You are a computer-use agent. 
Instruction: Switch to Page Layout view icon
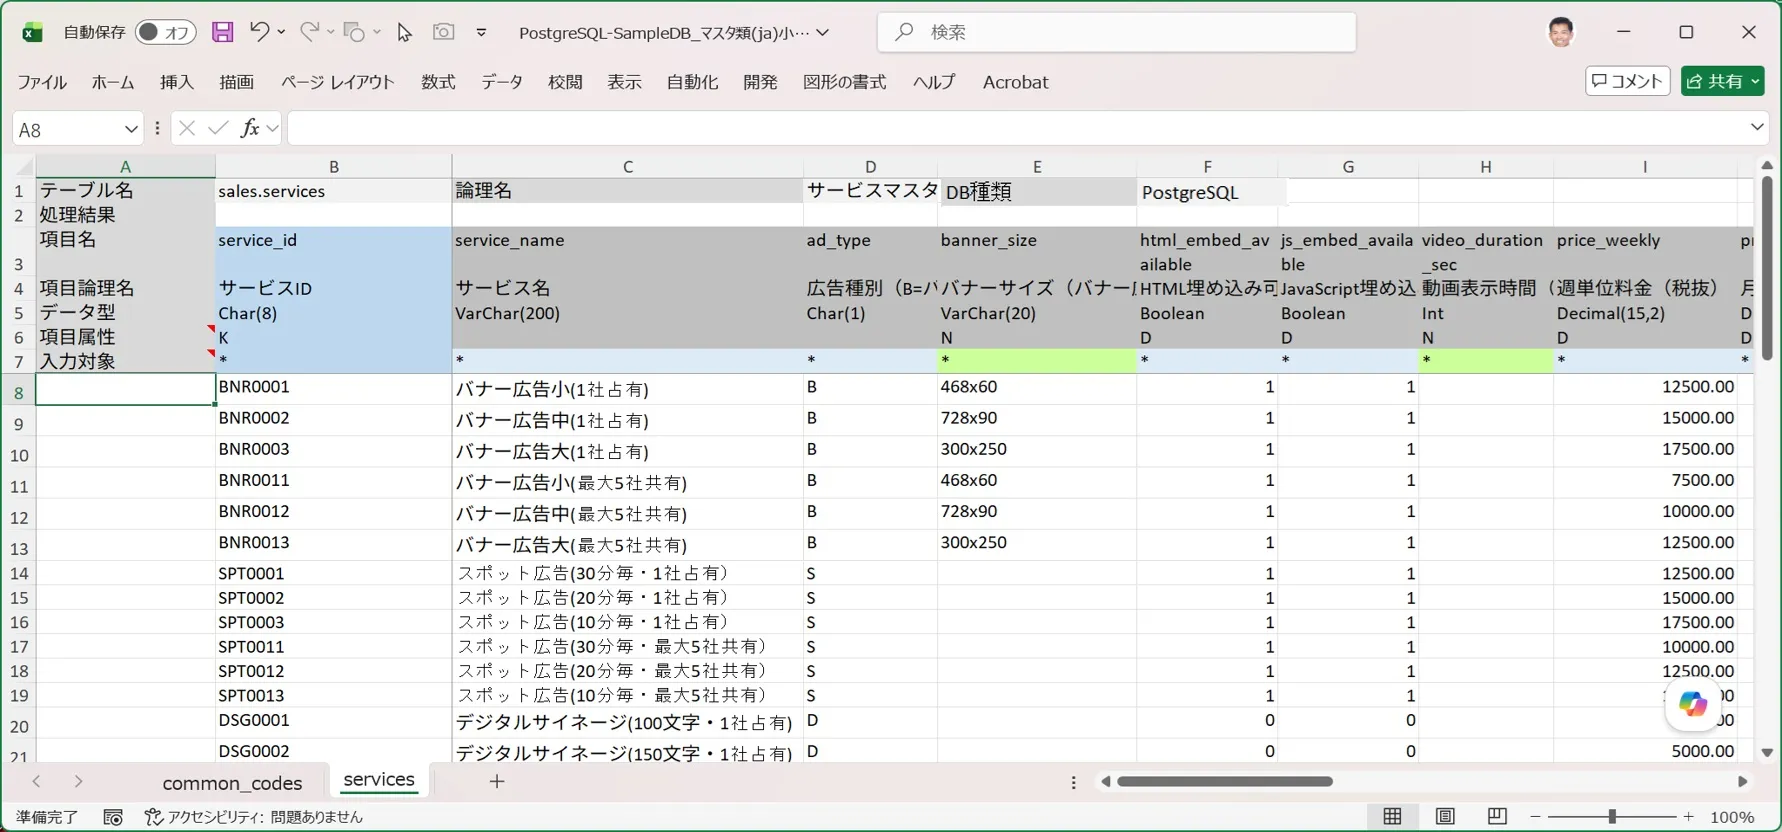[x=1445, y=816]
